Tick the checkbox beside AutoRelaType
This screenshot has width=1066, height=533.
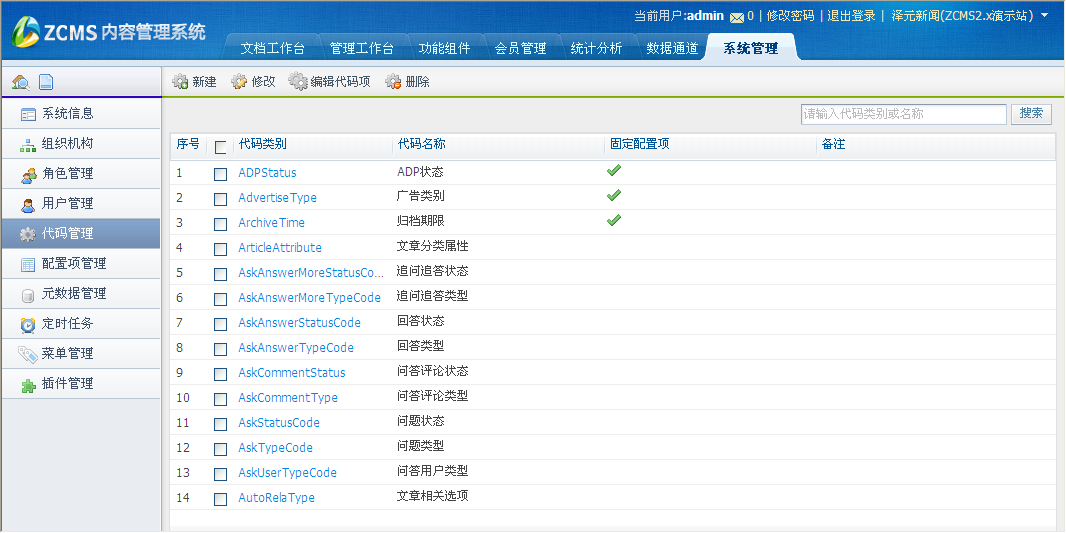click(221, 499)
